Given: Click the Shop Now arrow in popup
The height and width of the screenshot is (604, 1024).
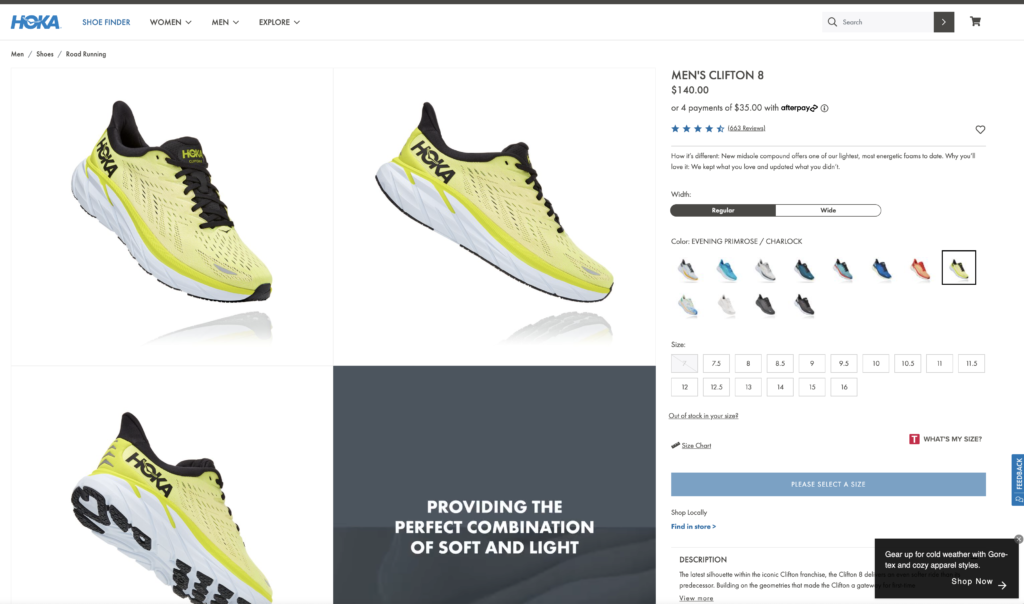Looking at the screenshot, I should point(1002,585).
